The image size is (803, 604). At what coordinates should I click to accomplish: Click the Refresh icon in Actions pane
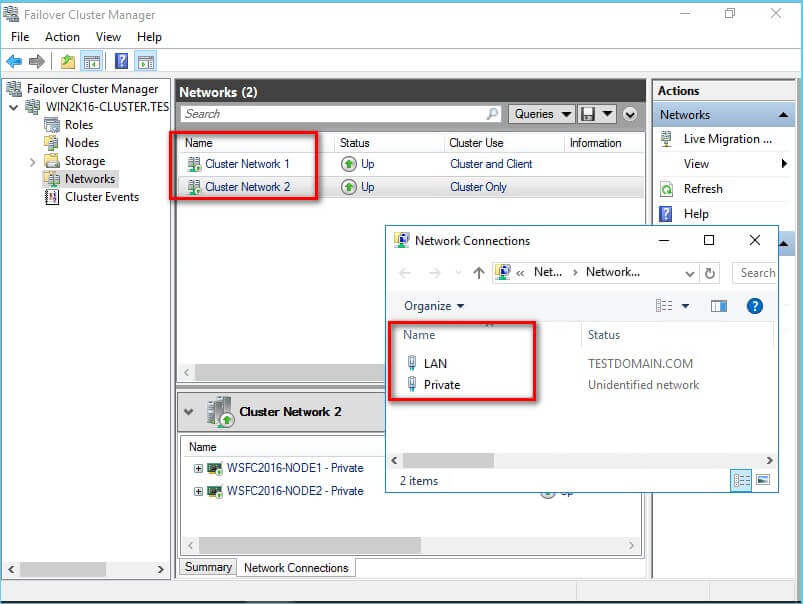click(666, 189)
